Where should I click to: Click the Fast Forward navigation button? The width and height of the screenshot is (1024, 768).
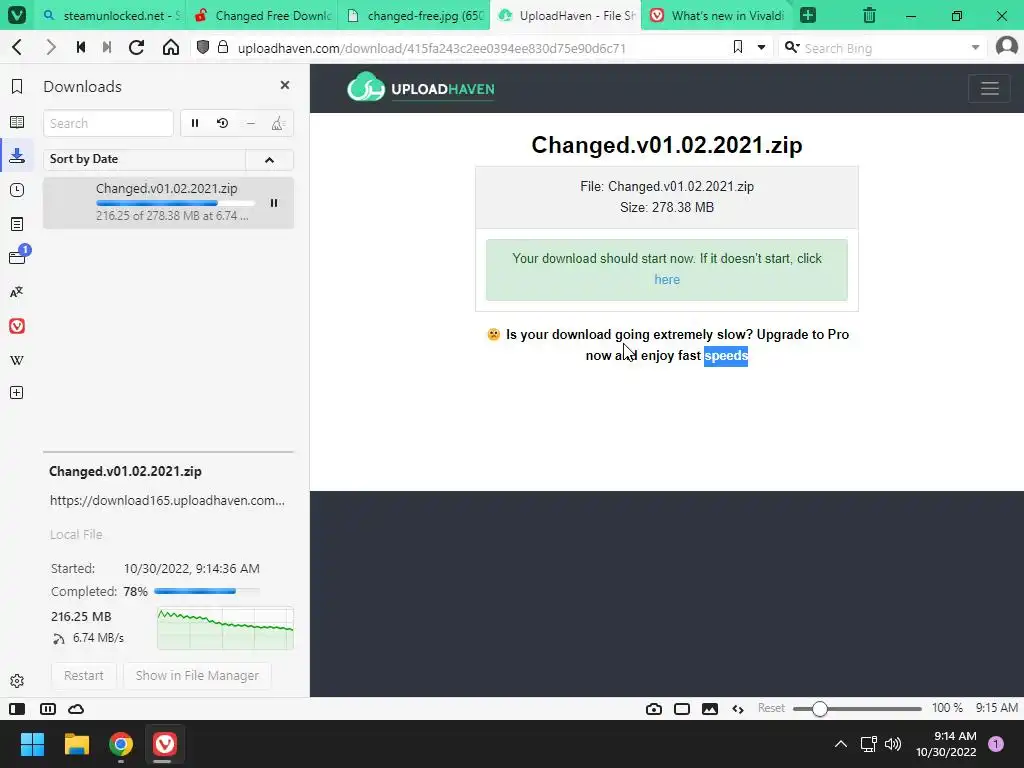(107, 47)
